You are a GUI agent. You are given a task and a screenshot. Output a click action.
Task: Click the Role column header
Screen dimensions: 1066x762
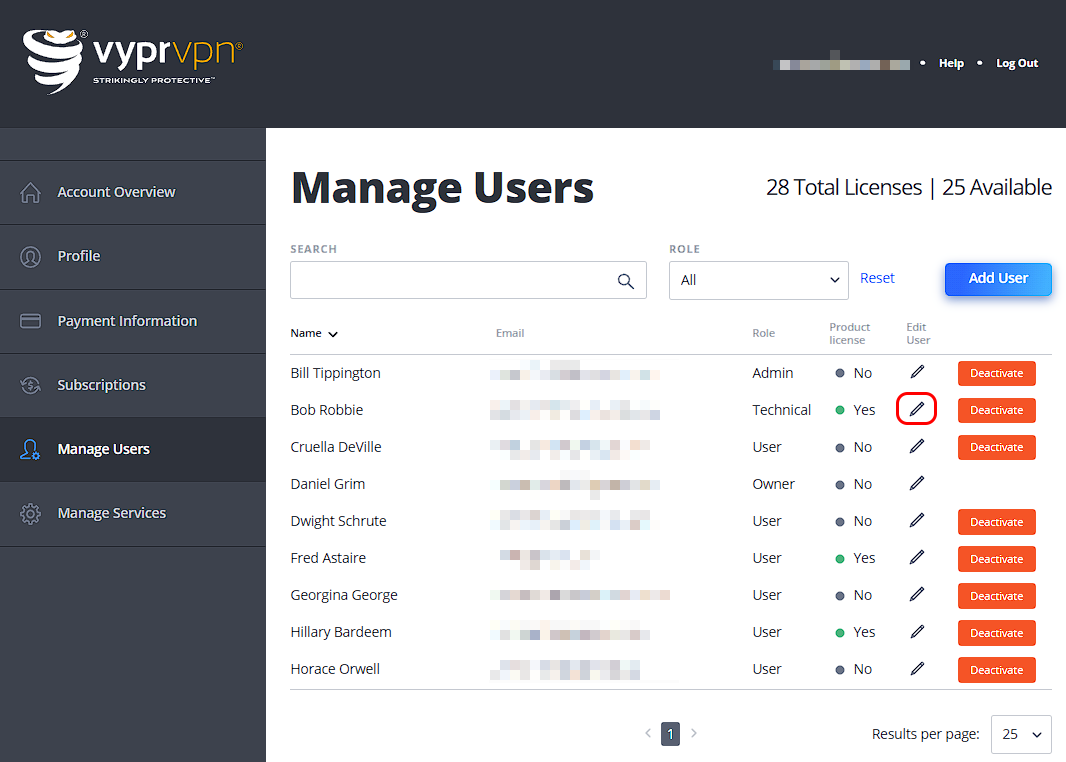click(x=763, y=333)
